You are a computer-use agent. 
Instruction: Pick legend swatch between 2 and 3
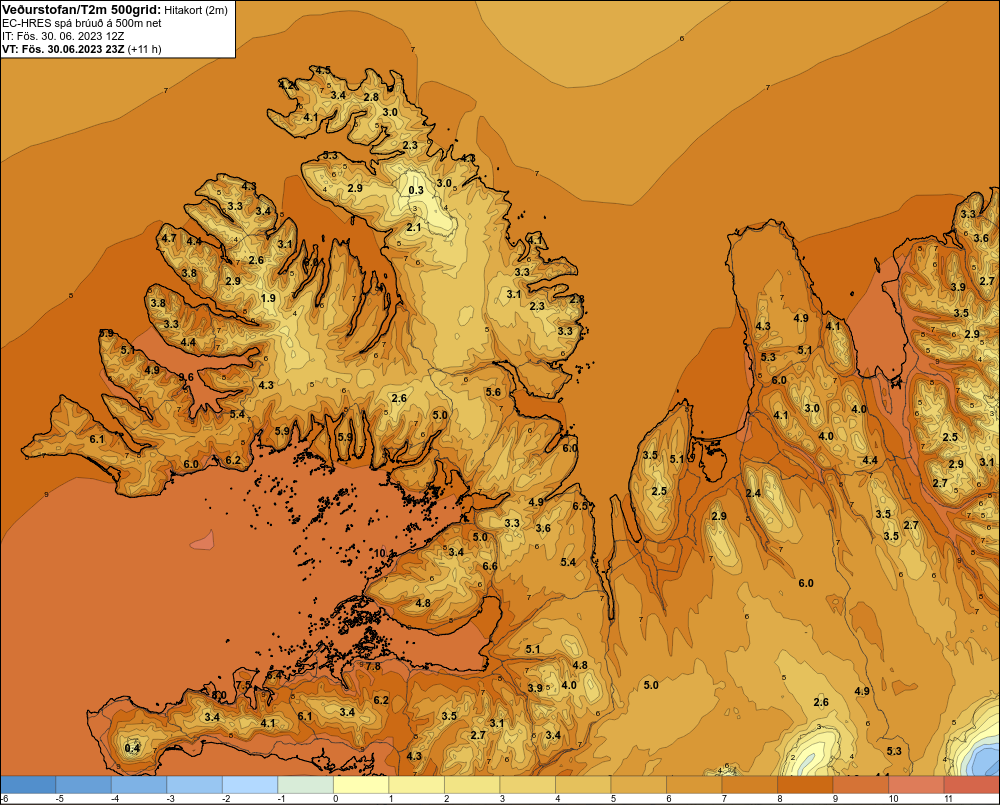[472, 785]
